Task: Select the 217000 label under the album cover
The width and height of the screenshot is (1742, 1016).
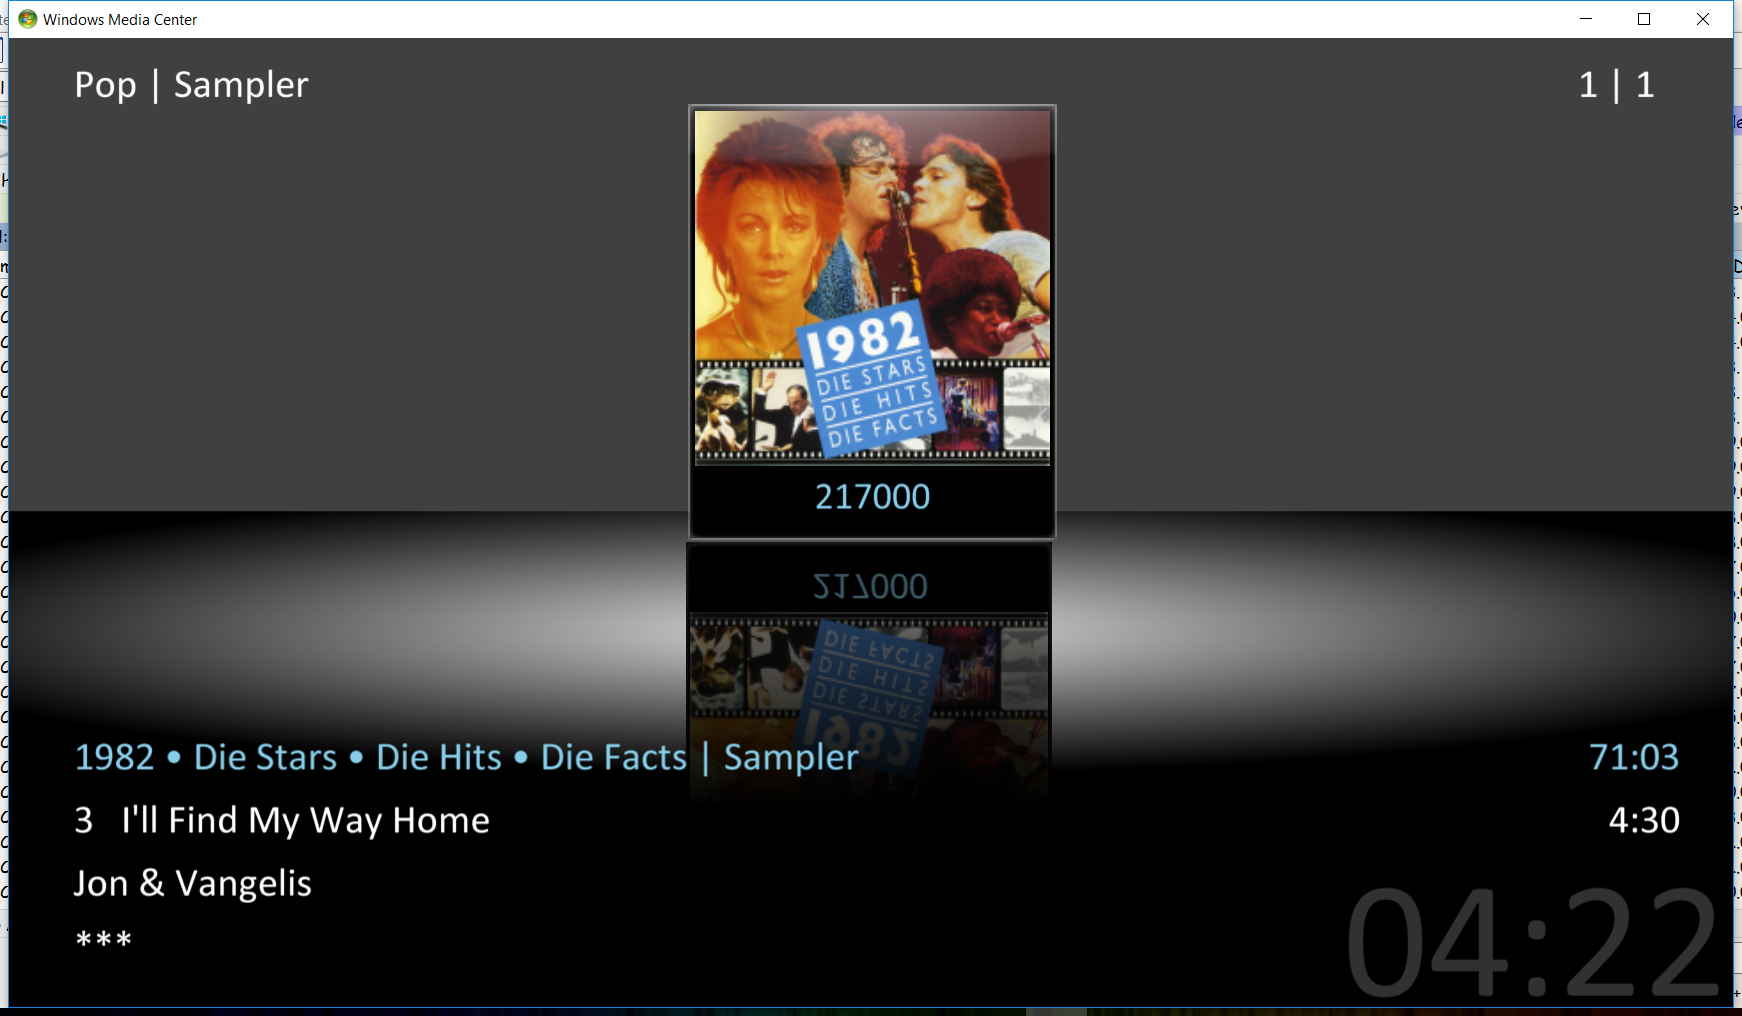Action: click(872, 497)
